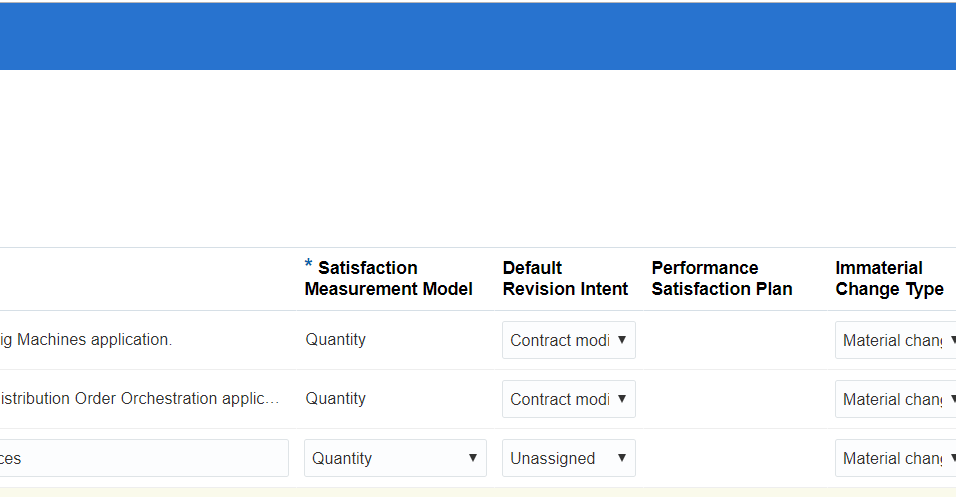Screen dimensions: 956x502
Task: Open Default Revision Intent dropdown for Order Orchestration row
Action: click(568, 399)
